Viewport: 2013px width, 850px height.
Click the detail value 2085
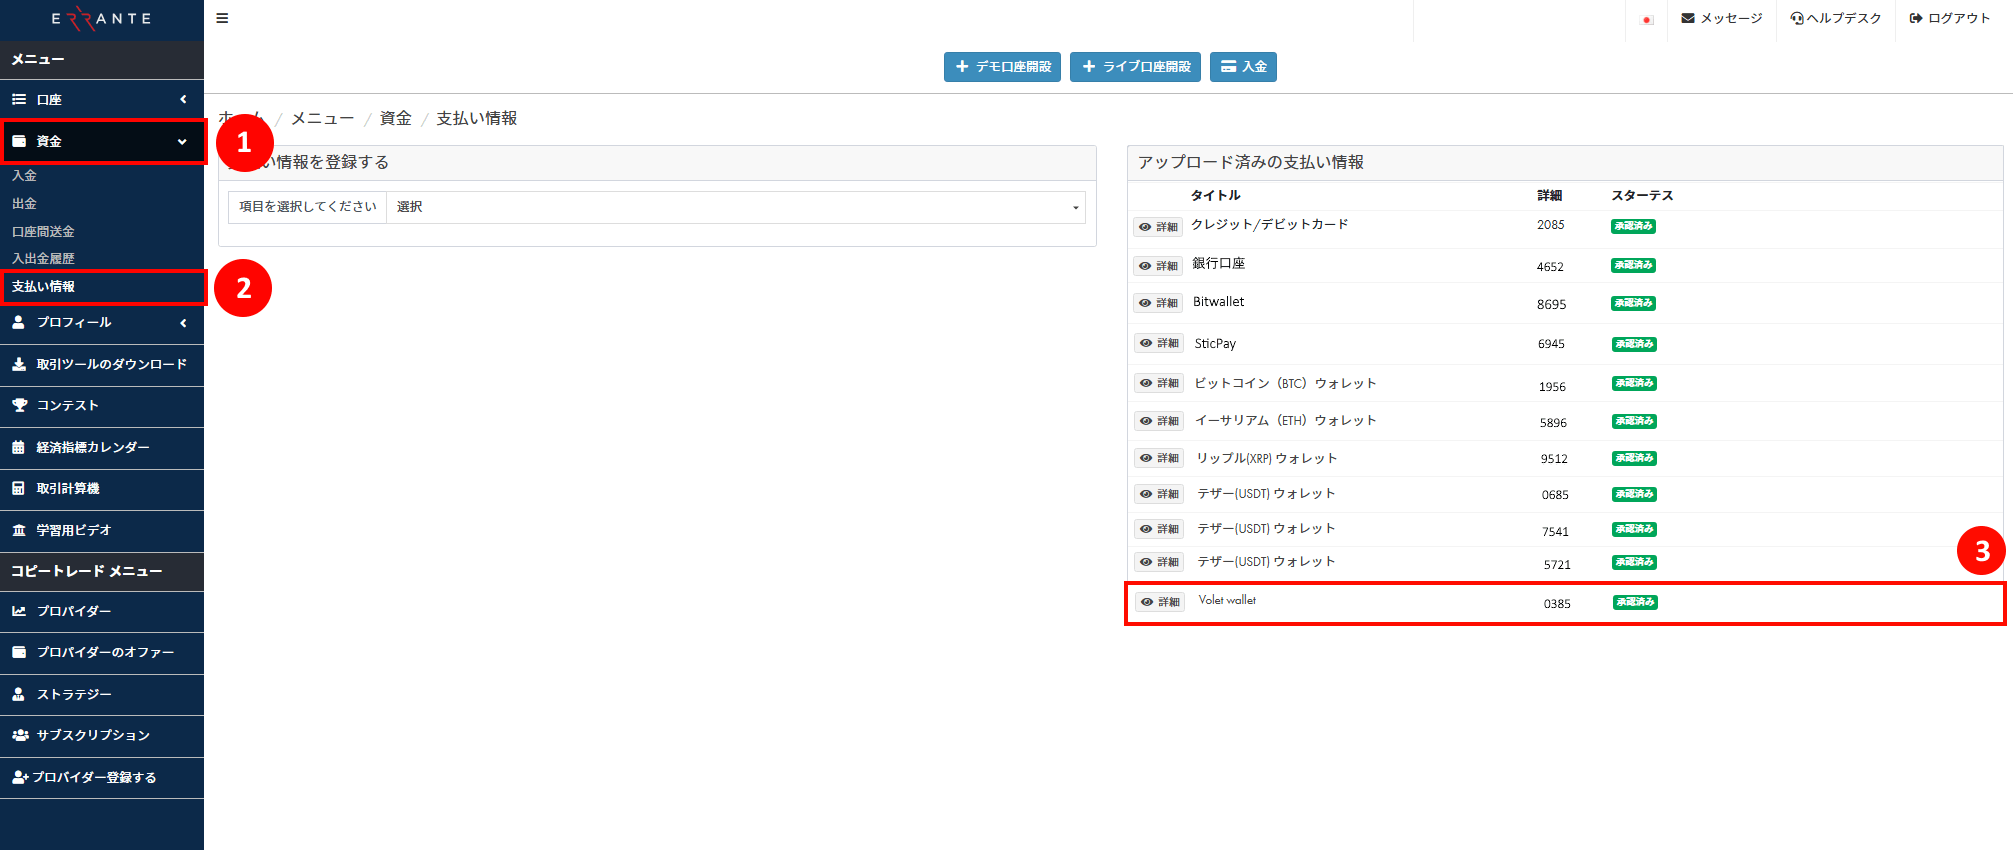[x=1551, y=225]
